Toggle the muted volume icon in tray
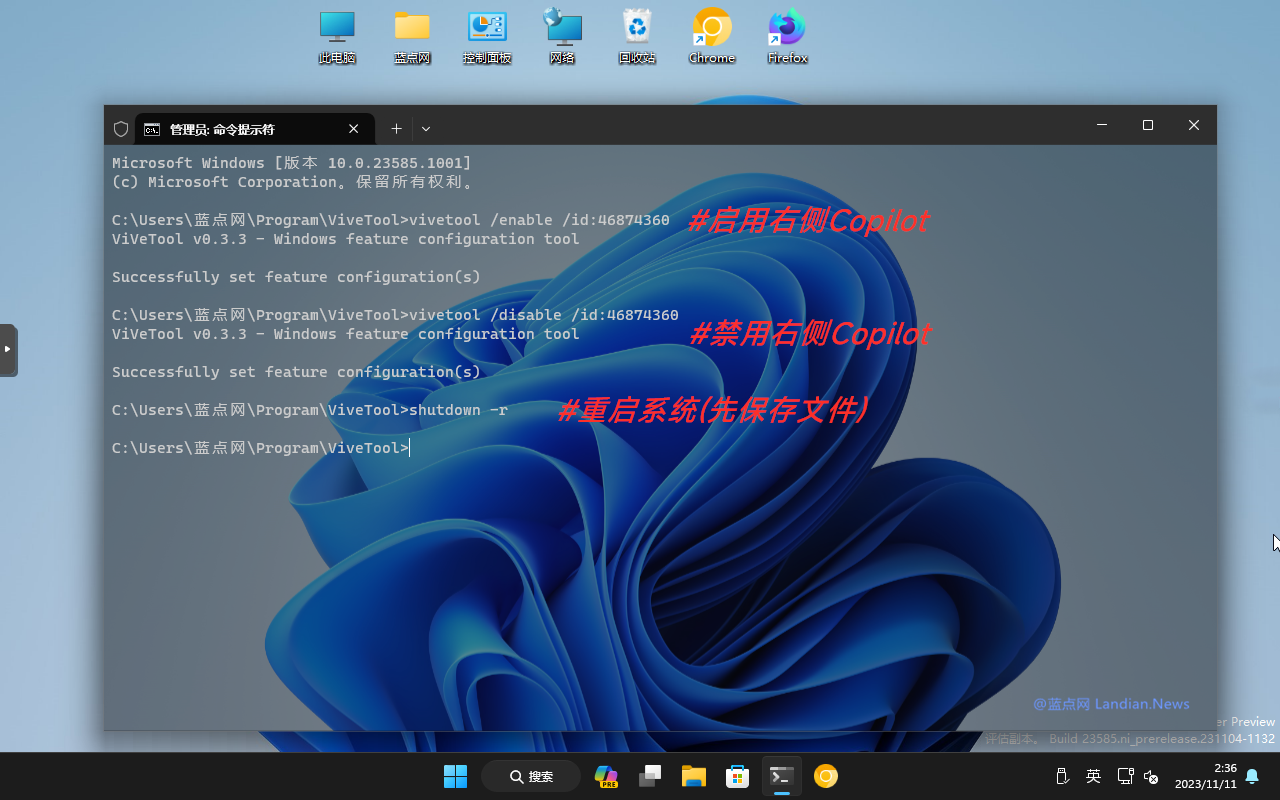This screenshot has height=800, width=1280. (1151, 777)
